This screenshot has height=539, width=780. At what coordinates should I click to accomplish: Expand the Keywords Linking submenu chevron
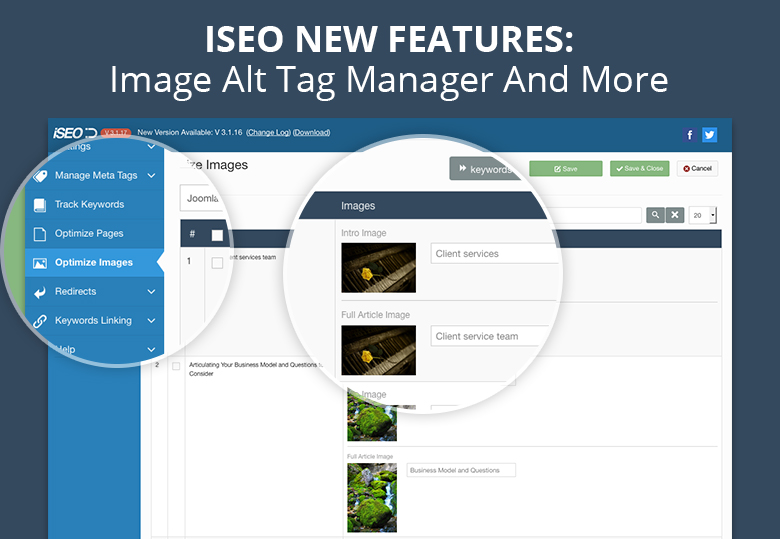(151, 321)
